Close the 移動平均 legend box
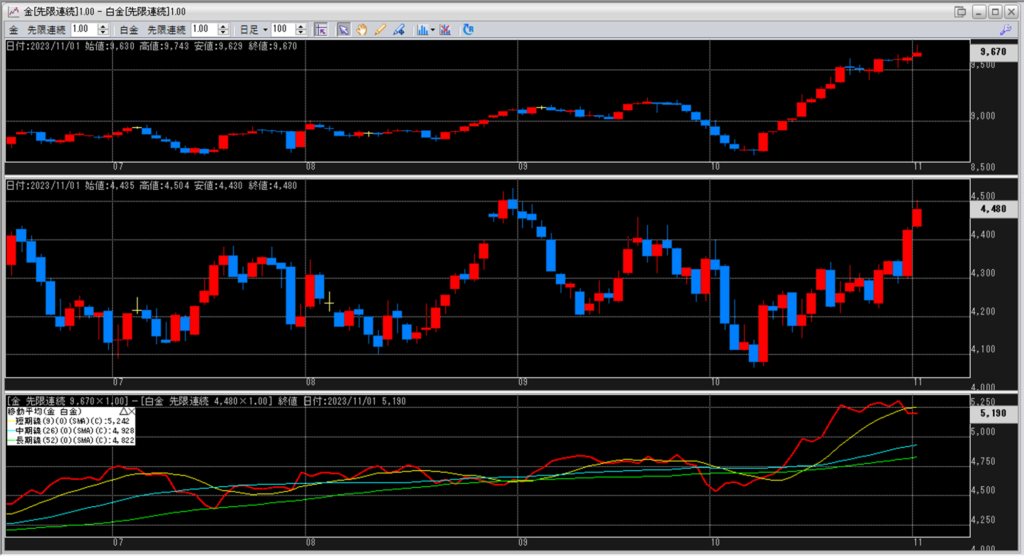 132,411
